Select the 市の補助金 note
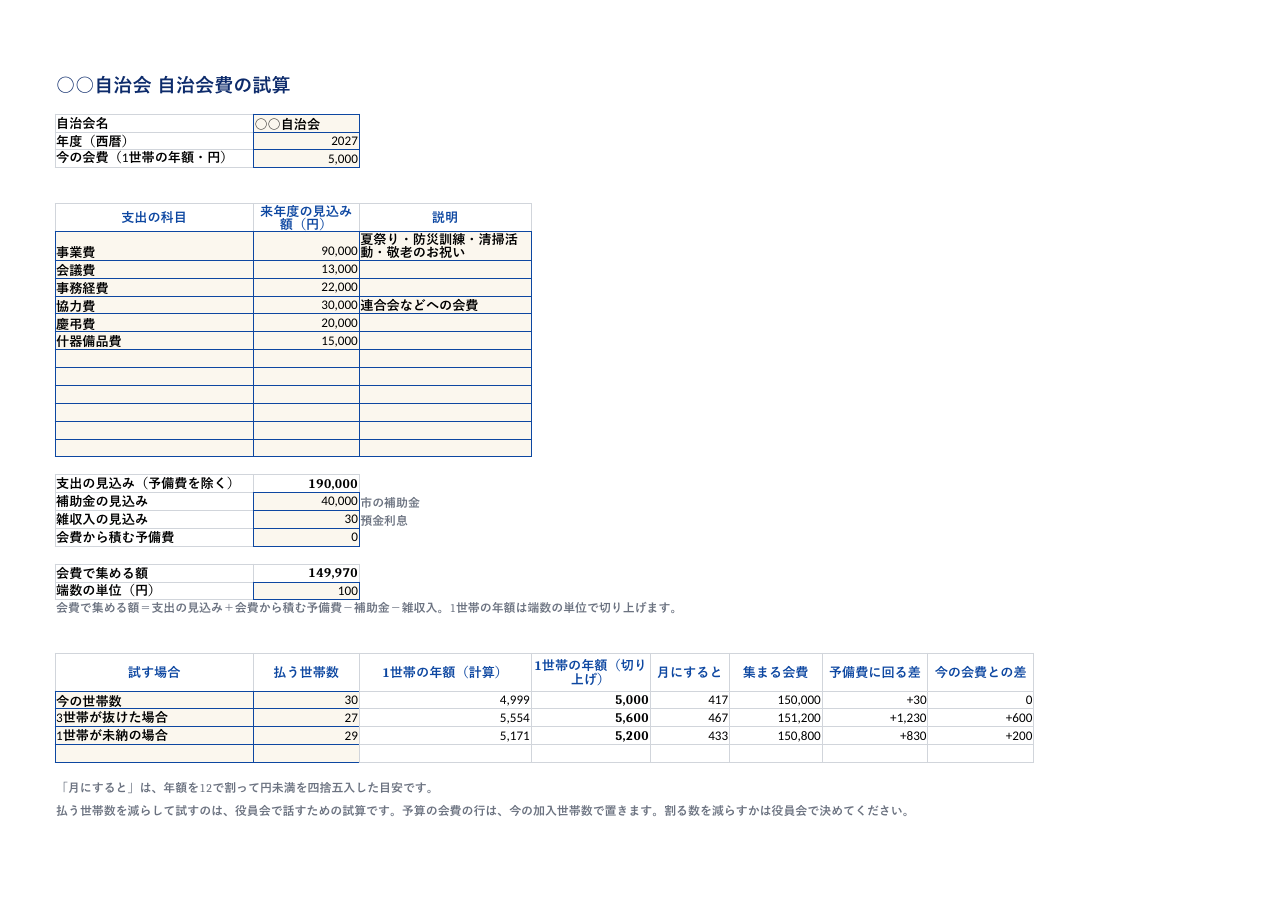 (x=390, y=503)
